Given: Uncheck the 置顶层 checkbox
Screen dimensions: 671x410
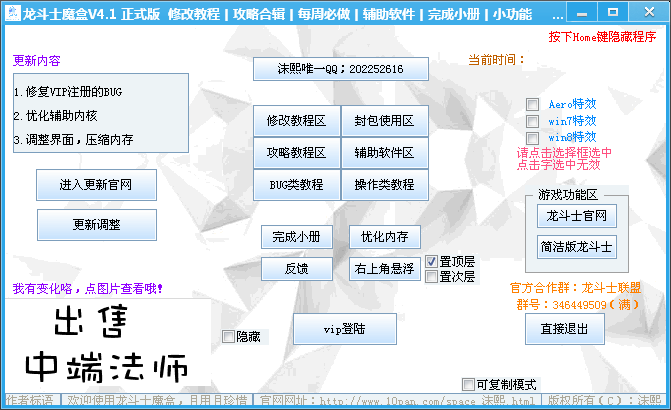Looking at the screenshot, I should [432, 261].
